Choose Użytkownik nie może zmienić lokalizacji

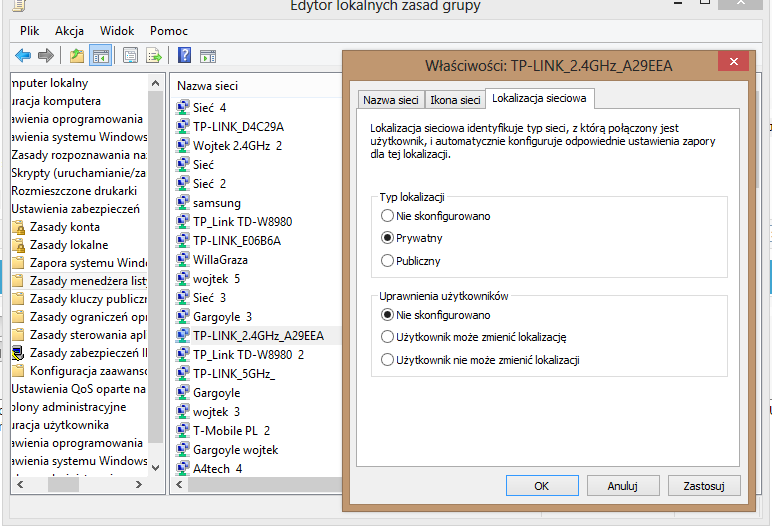point(388,360)
